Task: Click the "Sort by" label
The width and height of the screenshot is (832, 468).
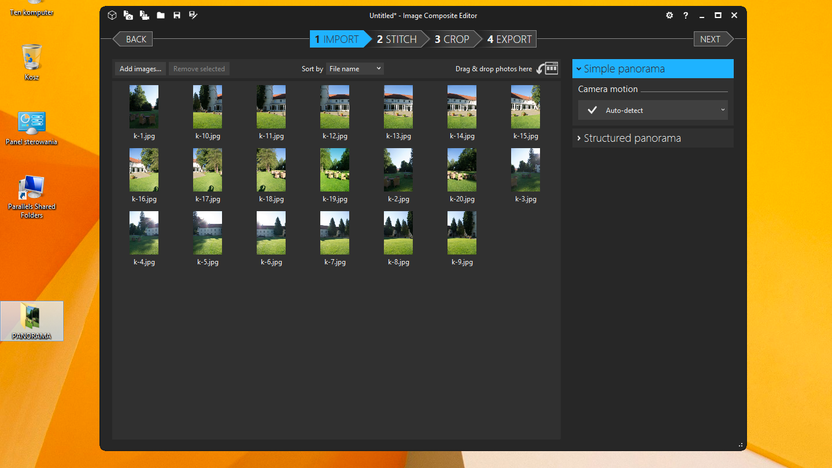Action: pyautogui.click(x=312, y=69)
